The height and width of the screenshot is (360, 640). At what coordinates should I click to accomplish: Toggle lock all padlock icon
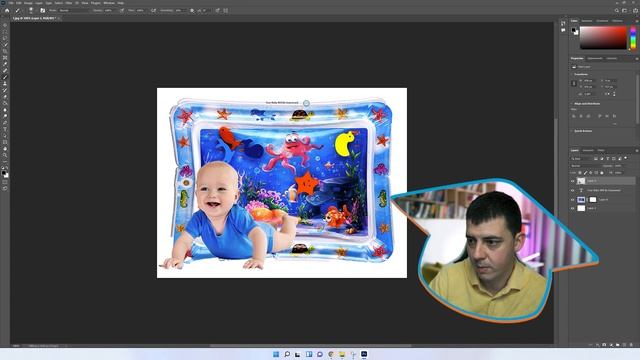click(602, 173)
